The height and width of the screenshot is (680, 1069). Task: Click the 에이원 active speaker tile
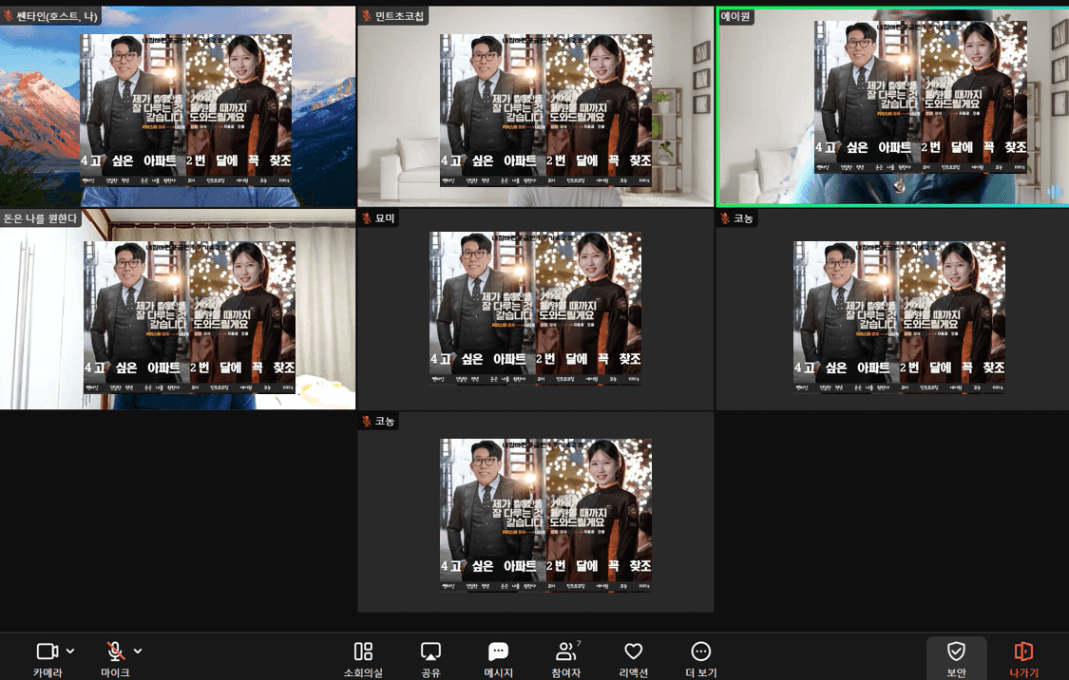(892, 106)
